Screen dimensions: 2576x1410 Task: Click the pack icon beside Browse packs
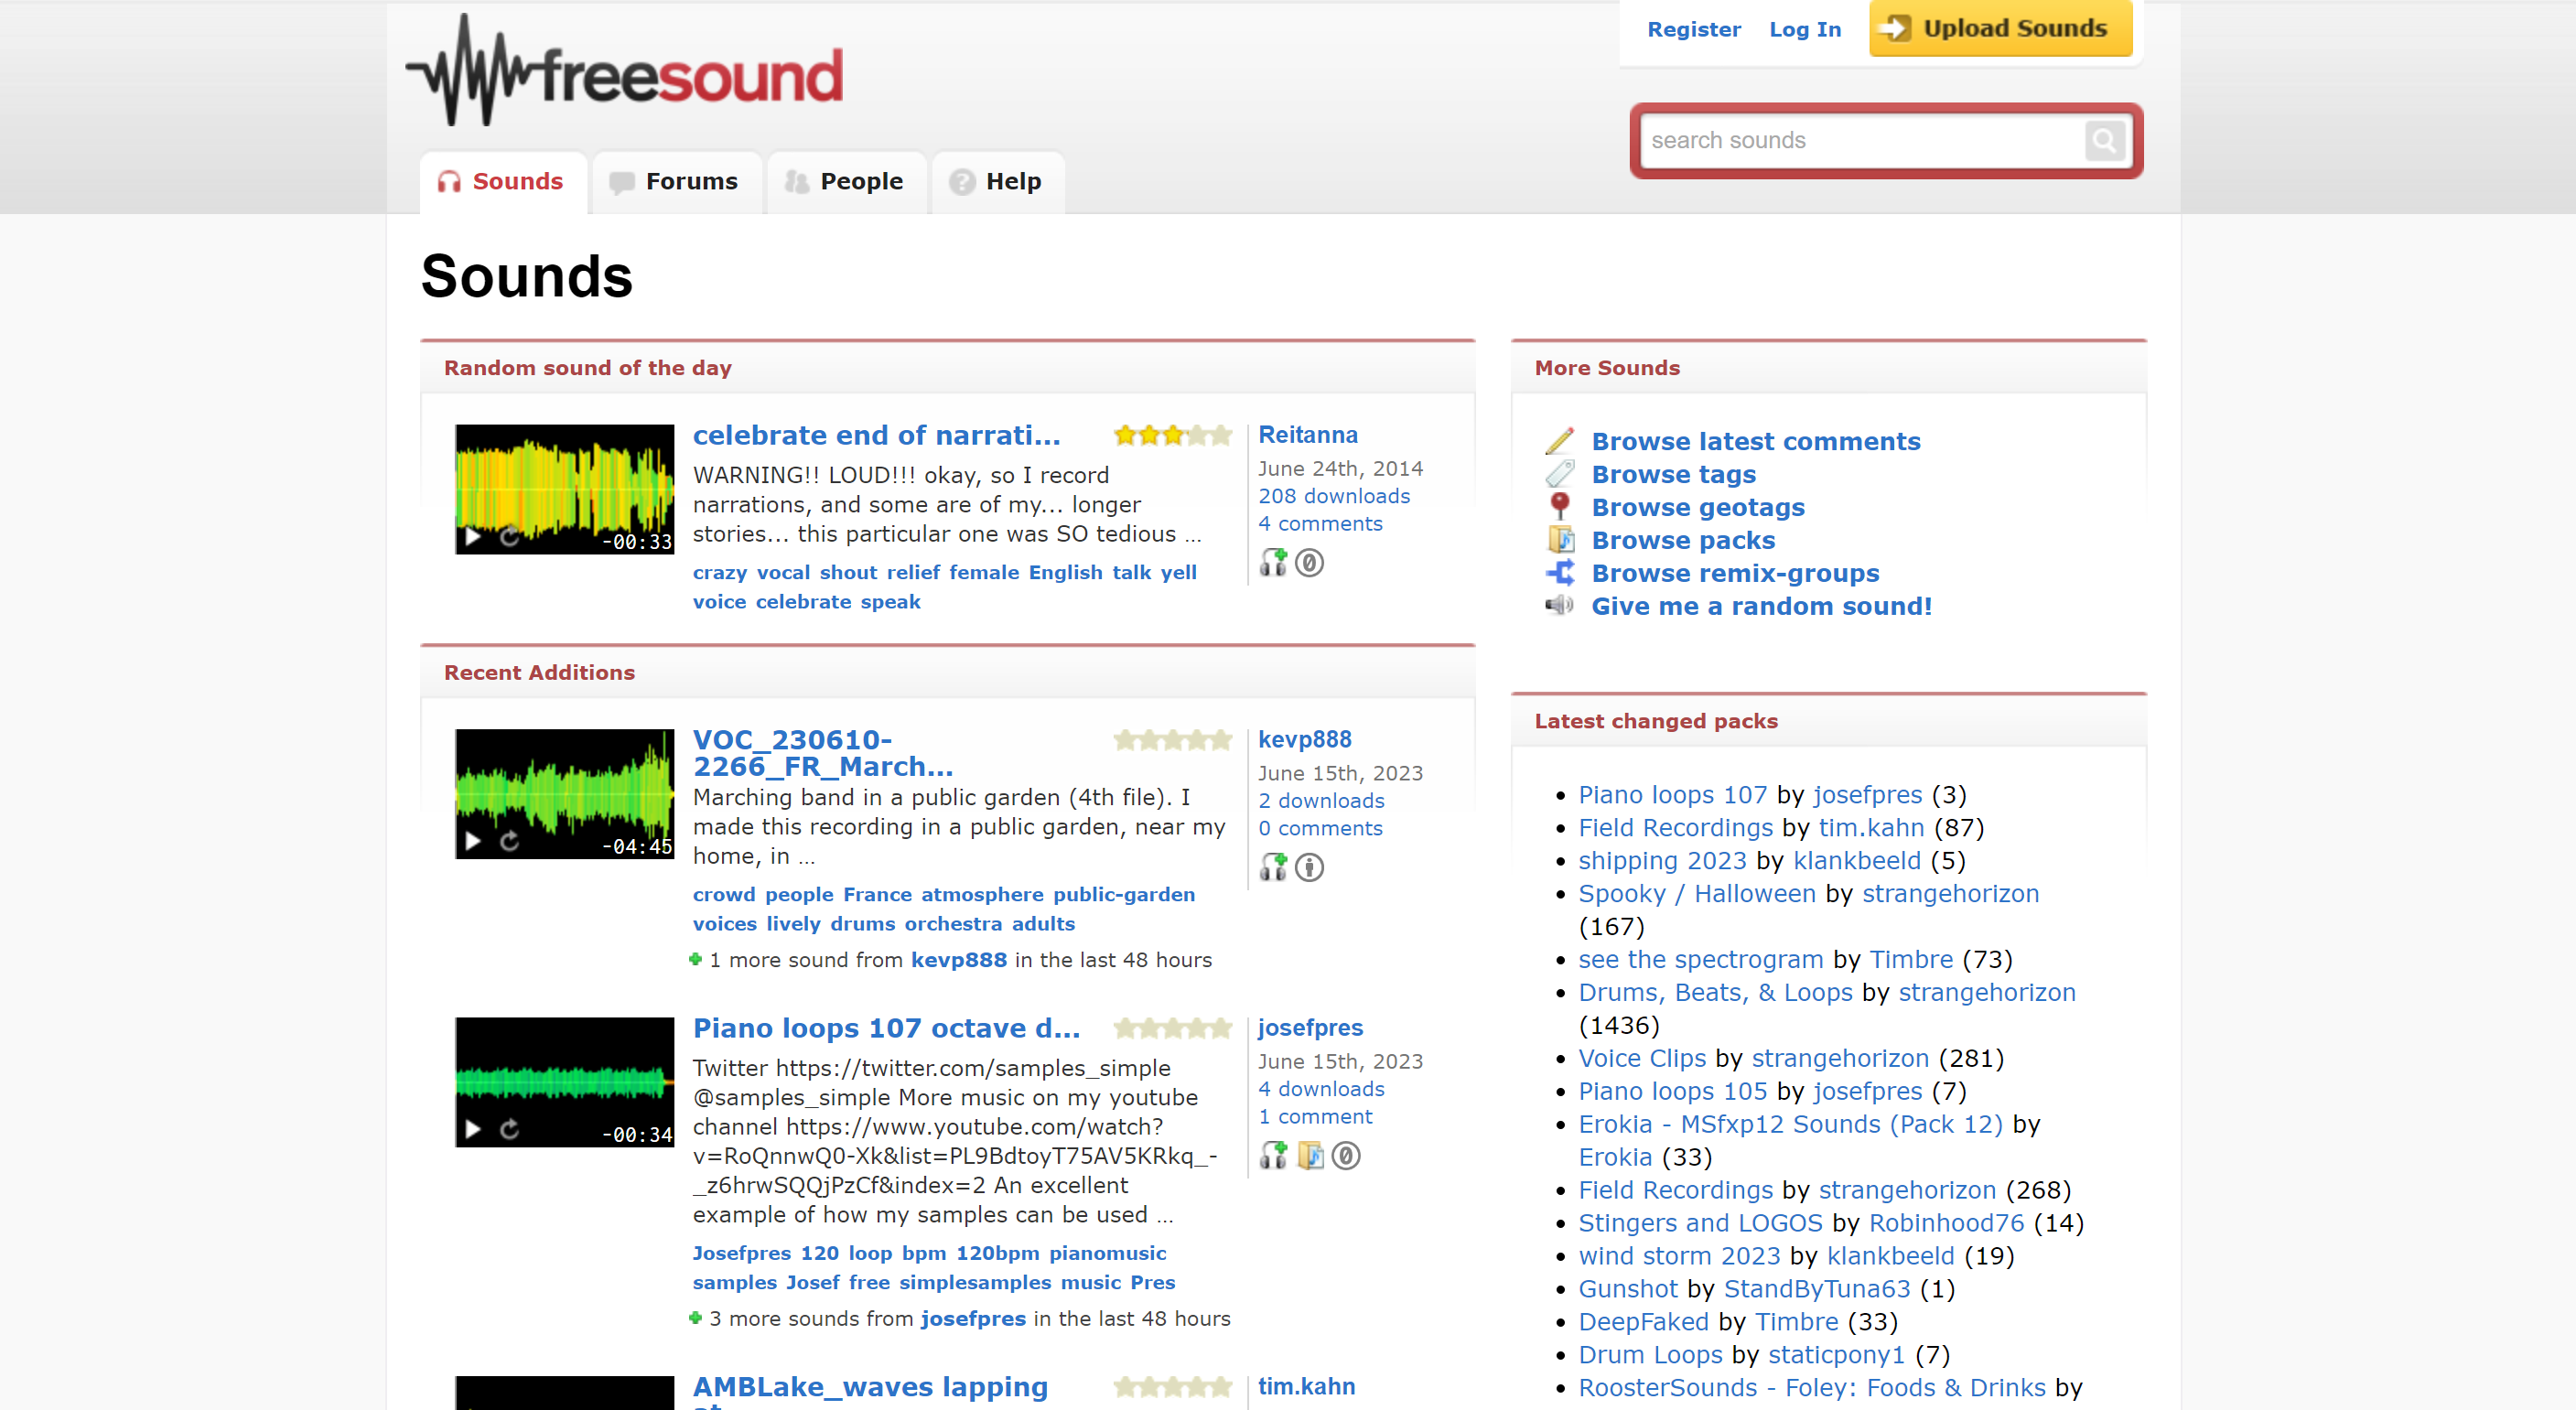pyautogui.click(x=1559, y=539)
